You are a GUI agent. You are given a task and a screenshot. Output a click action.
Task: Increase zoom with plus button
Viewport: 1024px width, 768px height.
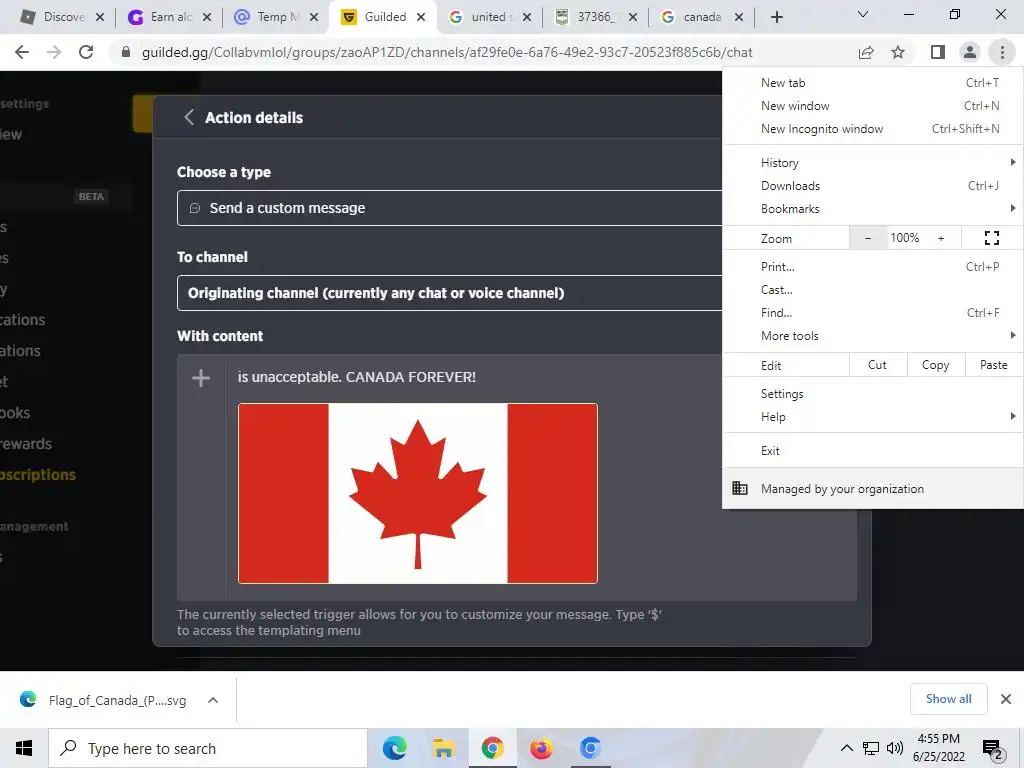(x=941, y=238)
